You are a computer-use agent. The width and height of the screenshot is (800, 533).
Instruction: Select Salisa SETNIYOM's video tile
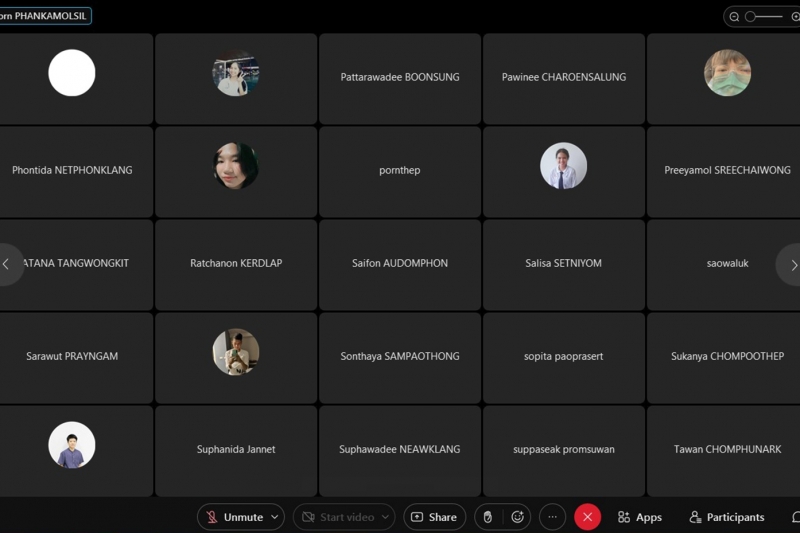(x=564, y=264)
